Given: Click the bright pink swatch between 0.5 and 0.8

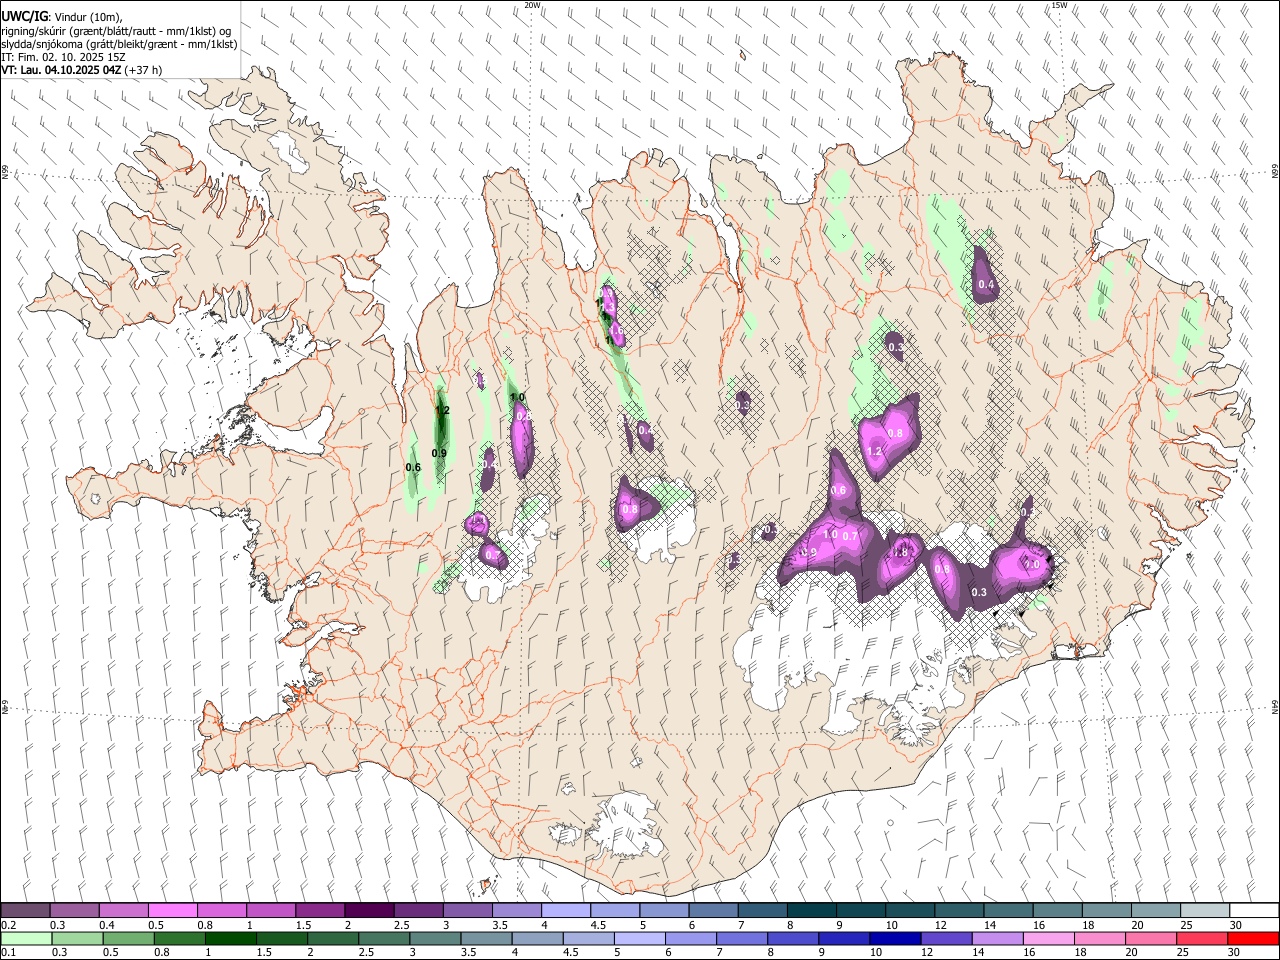Looking at the screenshot, I should (172, 911).
